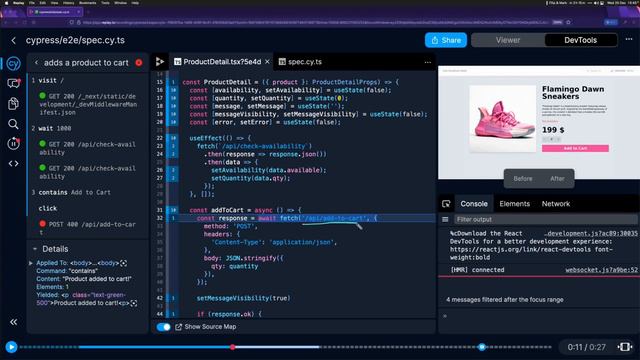Expand the Applied To body entry

click(x=31, y=263)
